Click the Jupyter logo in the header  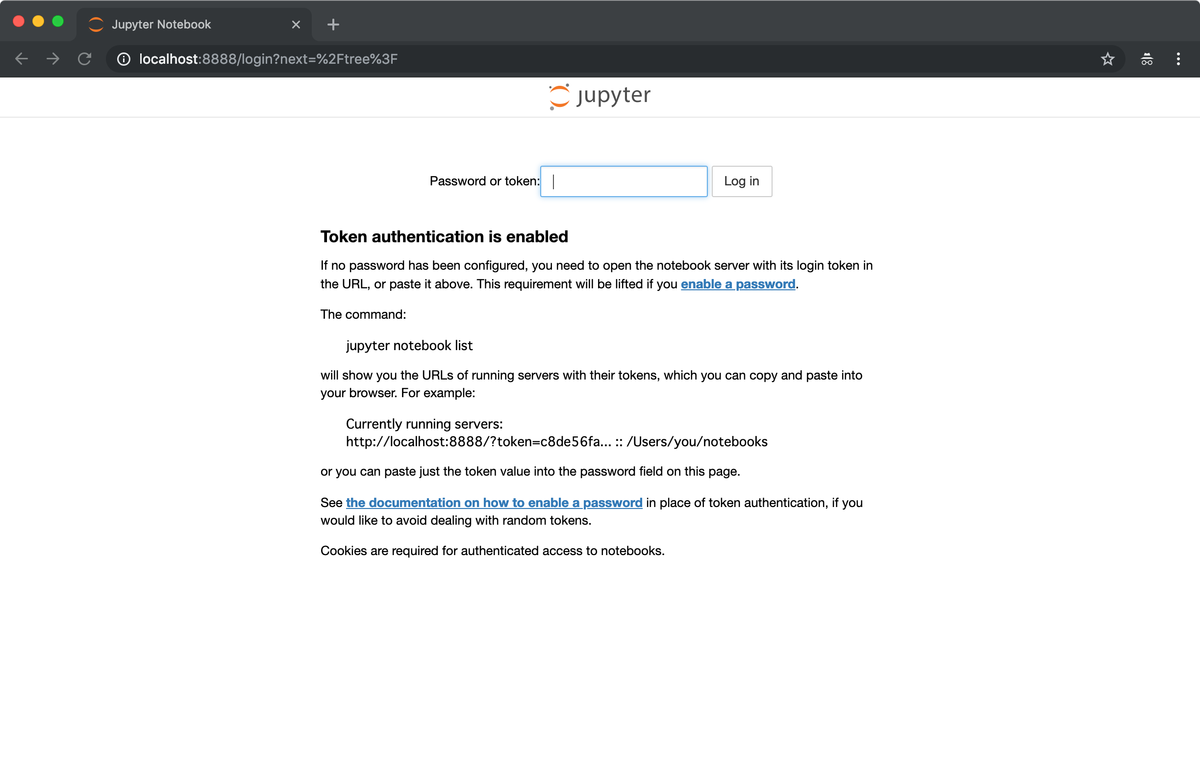(x=600, y=96)
